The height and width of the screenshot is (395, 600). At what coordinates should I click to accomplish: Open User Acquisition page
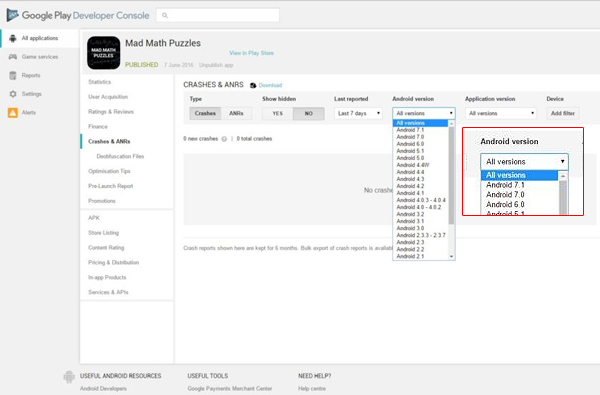click(x=108, y=97)
